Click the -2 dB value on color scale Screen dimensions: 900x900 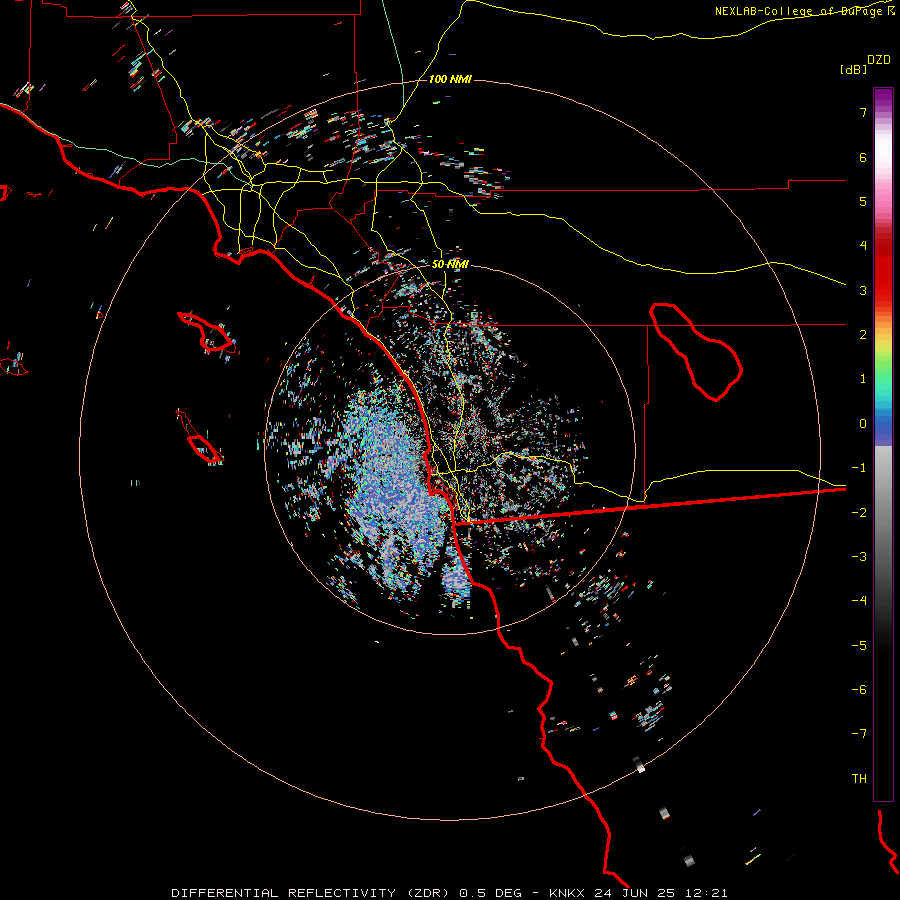(859, 512)
